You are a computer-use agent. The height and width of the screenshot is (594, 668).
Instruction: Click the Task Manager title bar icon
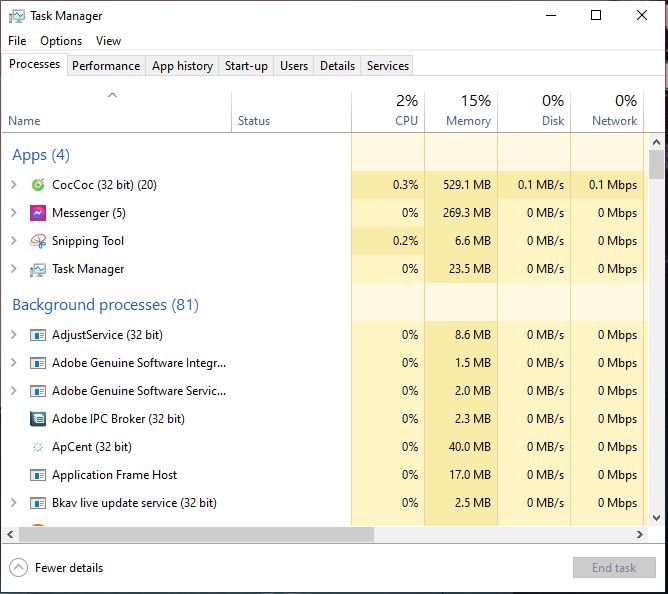17,16
